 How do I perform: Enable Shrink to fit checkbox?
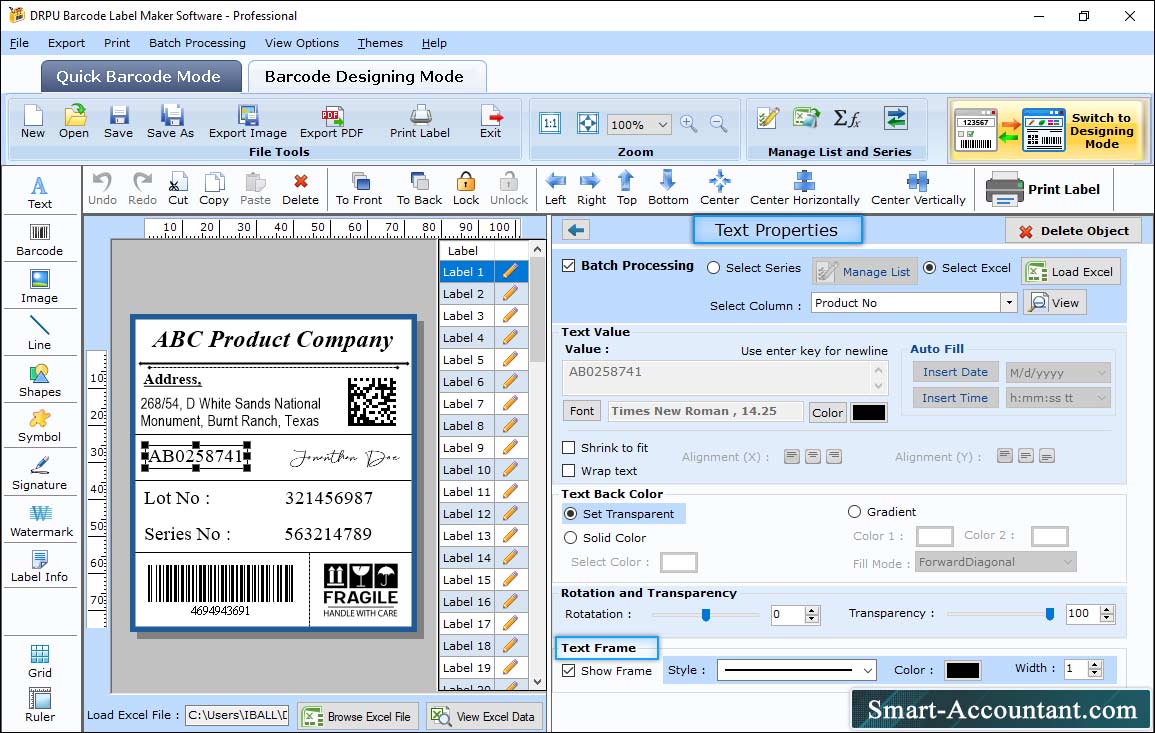569,447
